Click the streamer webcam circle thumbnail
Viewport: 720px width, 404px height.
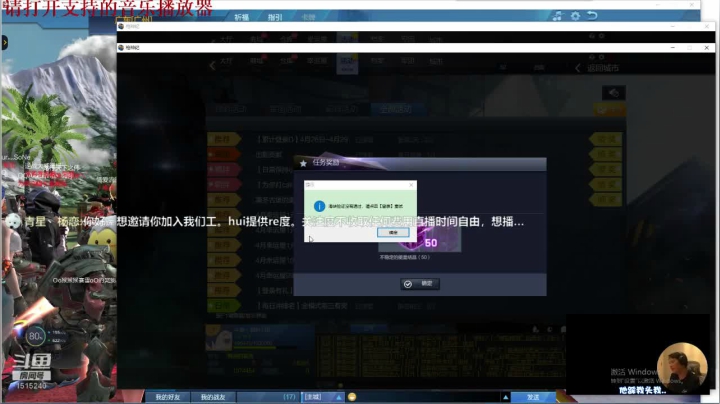(682, 367)
